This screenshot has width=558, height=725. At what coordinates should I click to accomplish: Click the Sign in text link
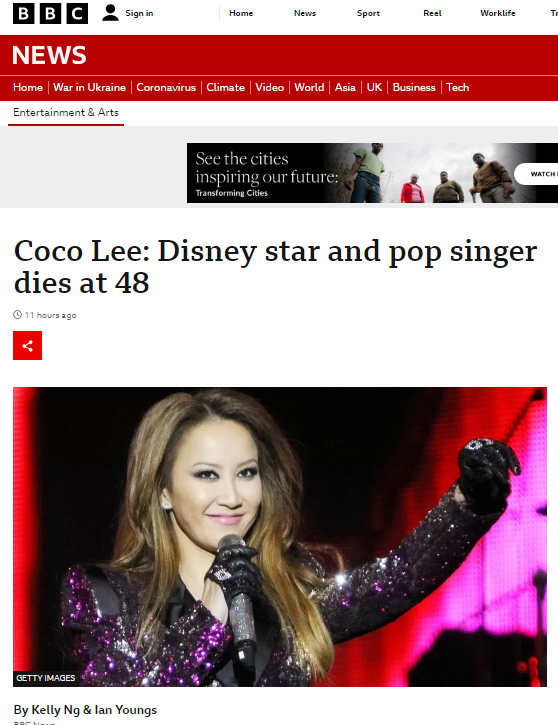[139, 13]
